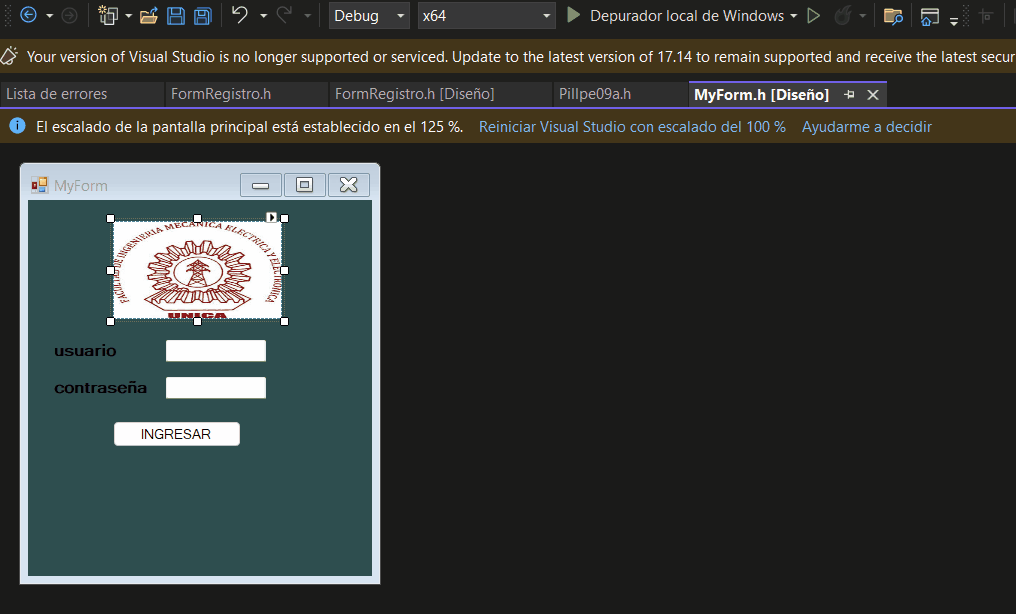Open the Navigate Backward history dropdown arrow

[x=49, y=16]
